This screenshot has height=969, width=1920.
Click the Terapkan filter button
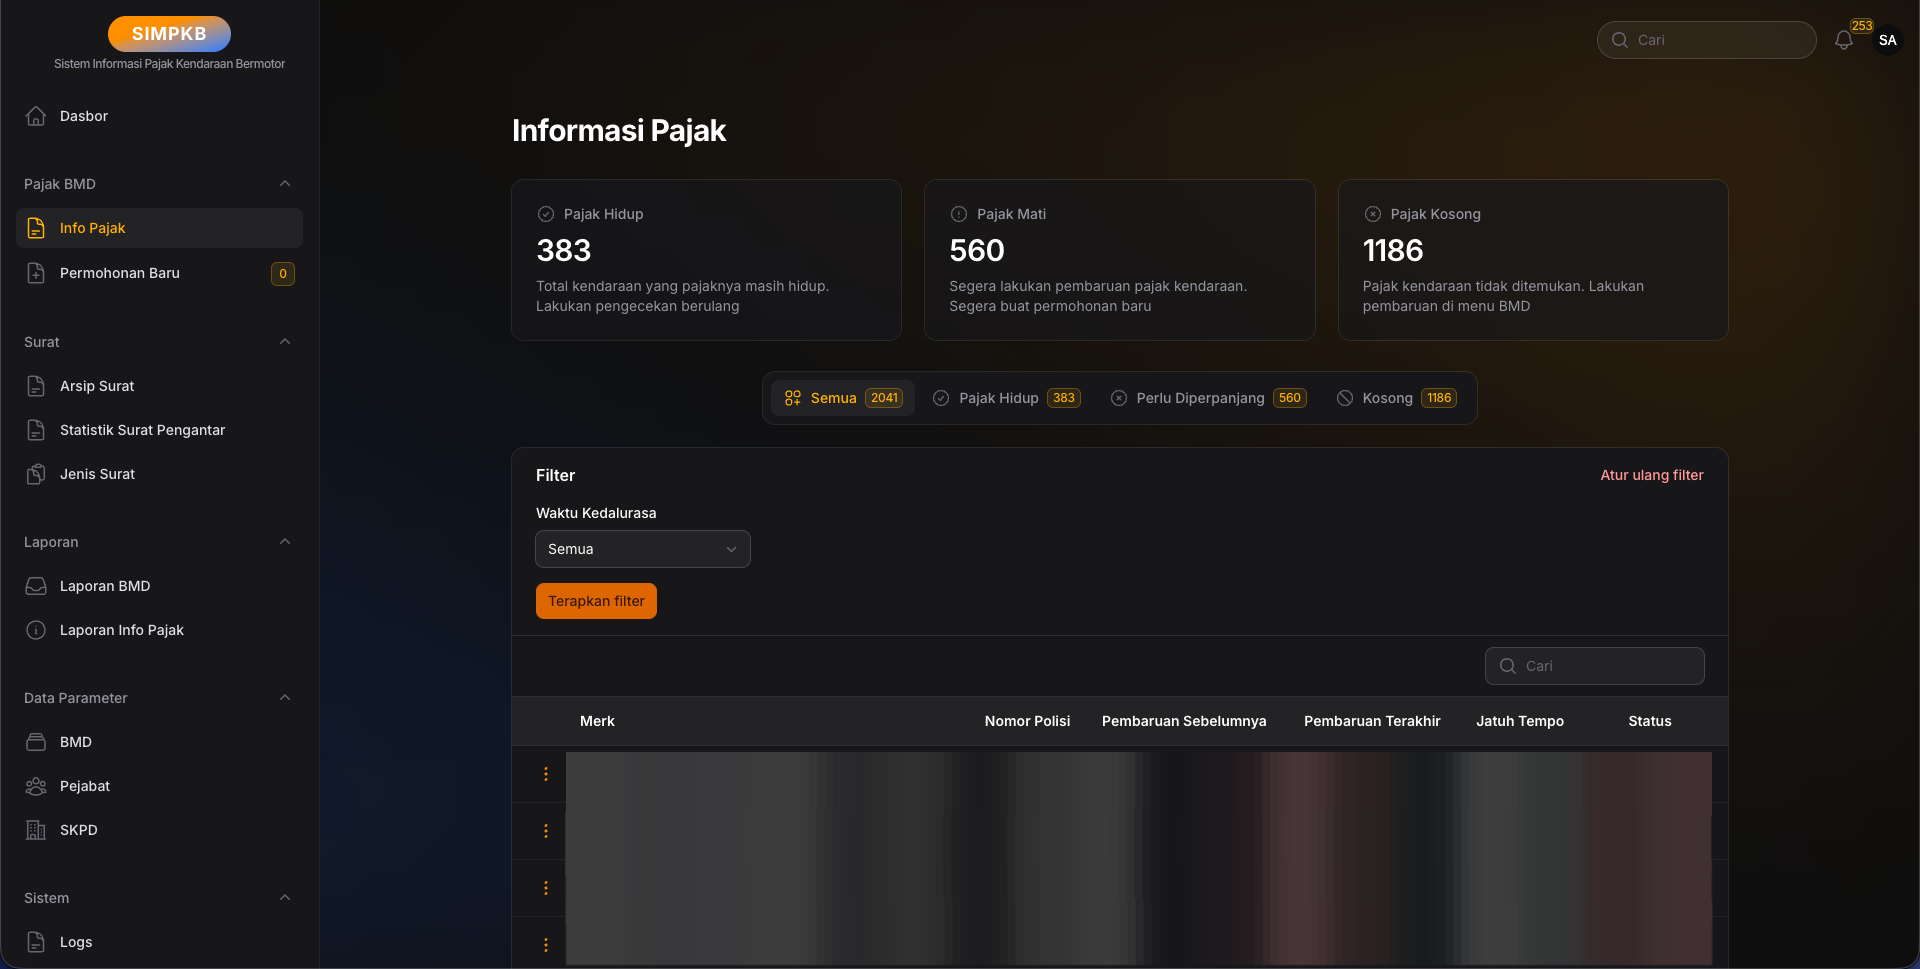pos(596,601)
